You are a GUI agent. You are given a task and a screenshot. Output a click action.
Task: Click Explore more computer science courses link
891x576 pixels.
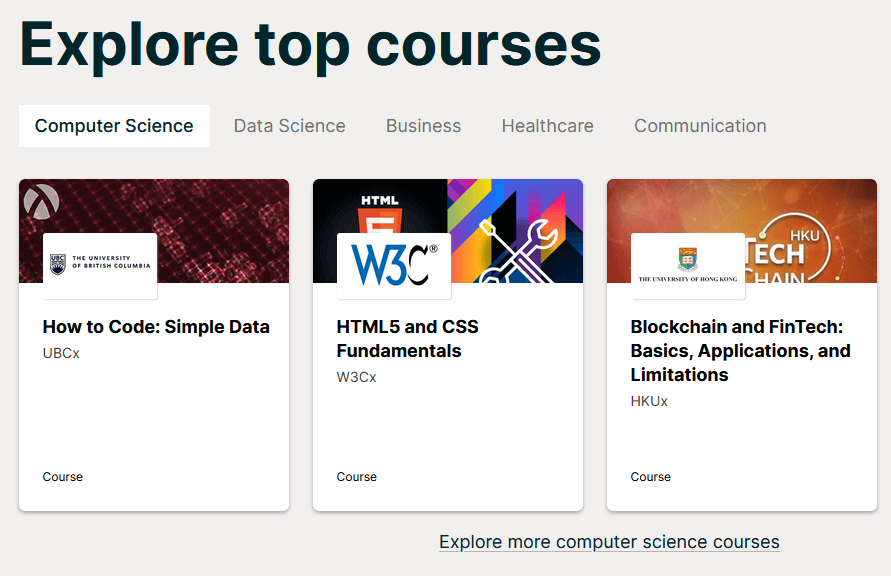click(609, 542)
